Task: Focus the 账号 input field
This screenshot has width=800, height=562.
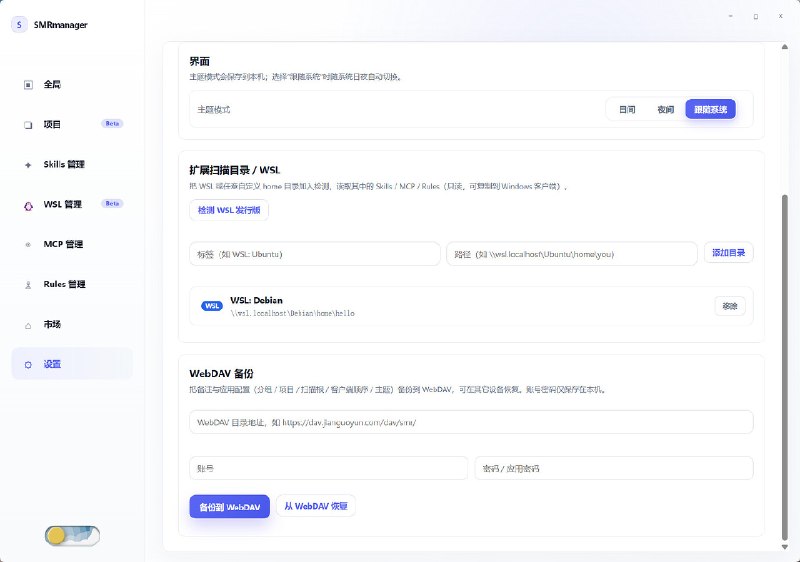Action: pos(329,468)
